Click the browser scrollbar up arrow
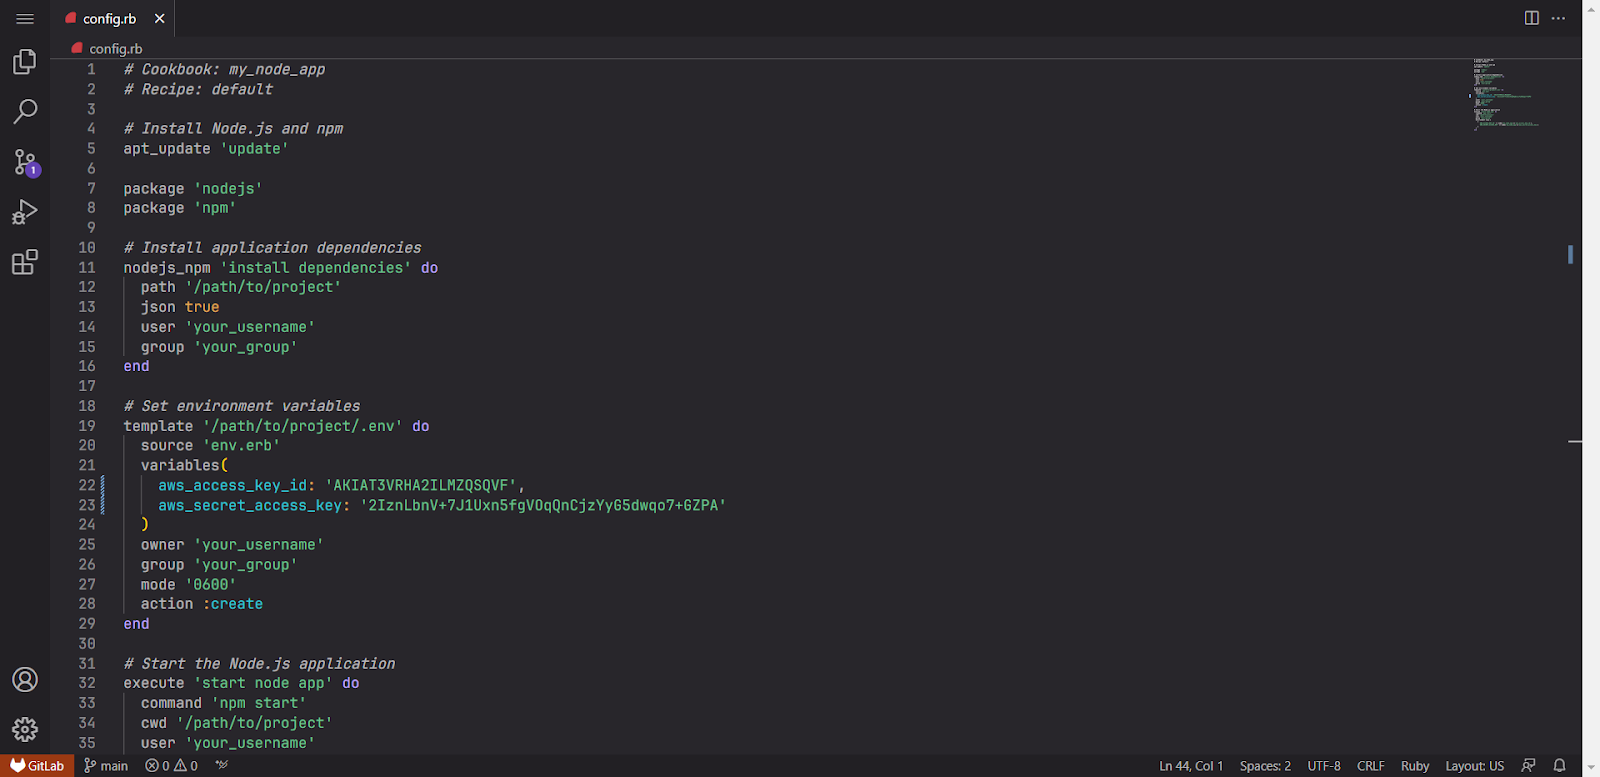Image resolution: width=1600 pixels, height=777 pixels. tap(1591, 8)
